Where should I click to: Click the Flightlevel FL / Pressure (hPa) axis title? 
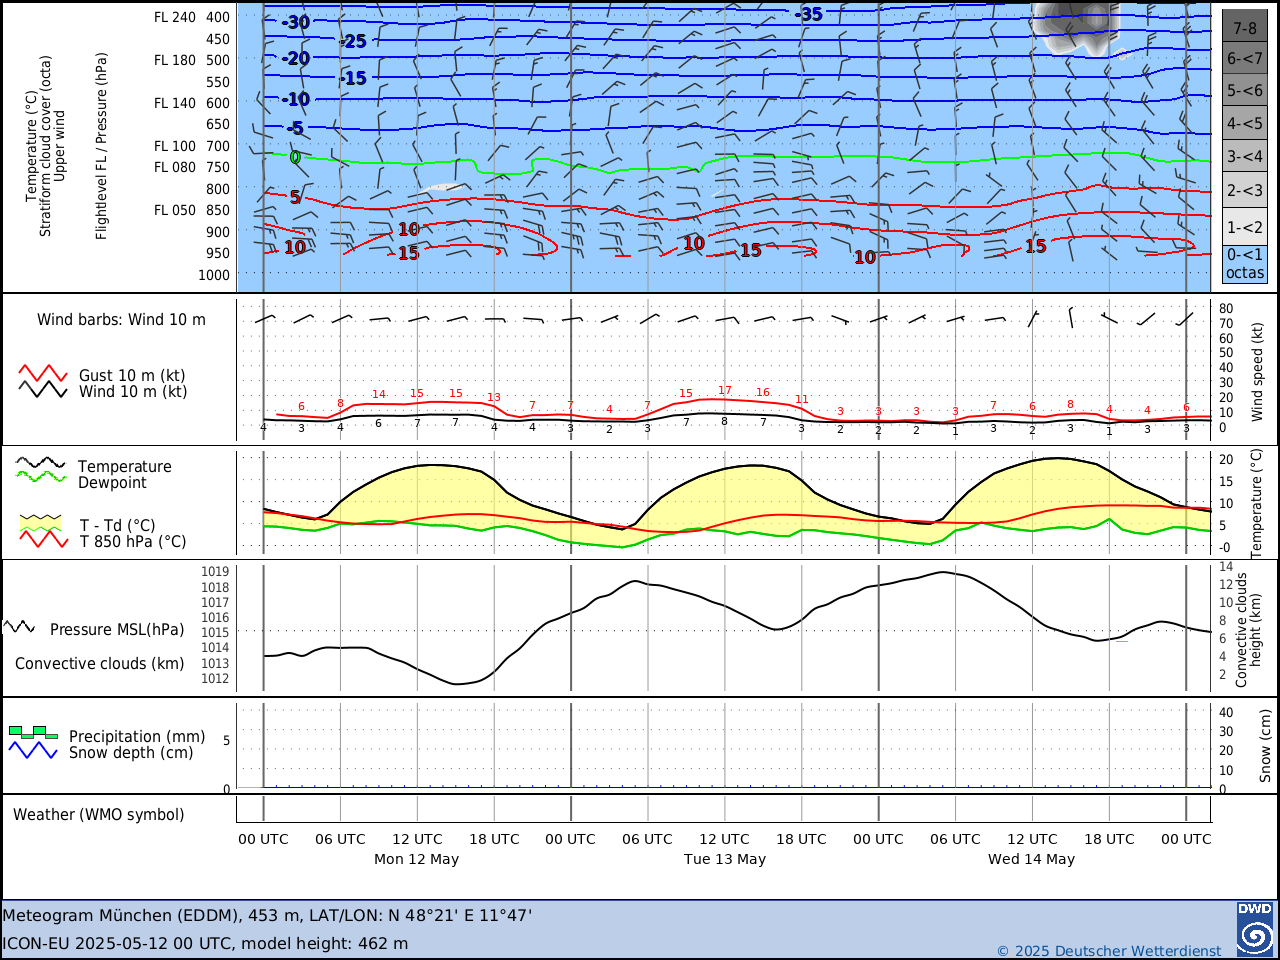(102, 146)
